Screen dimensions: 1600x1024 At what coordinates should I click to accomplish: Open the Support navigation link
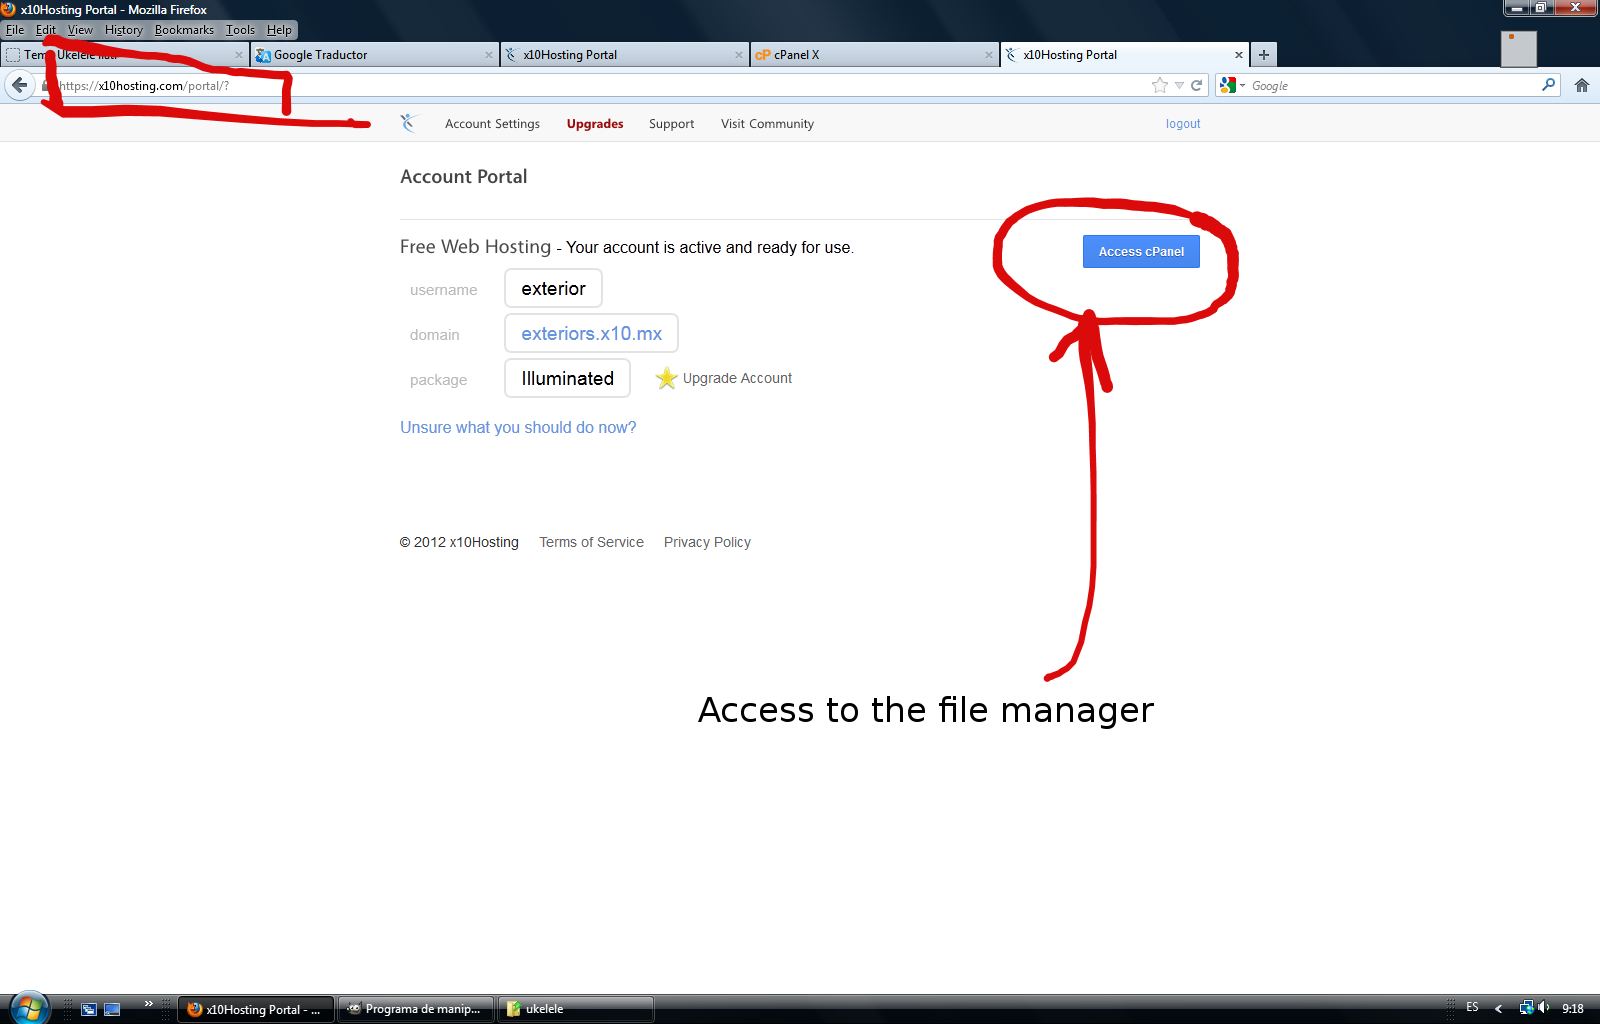coord(671,124)
